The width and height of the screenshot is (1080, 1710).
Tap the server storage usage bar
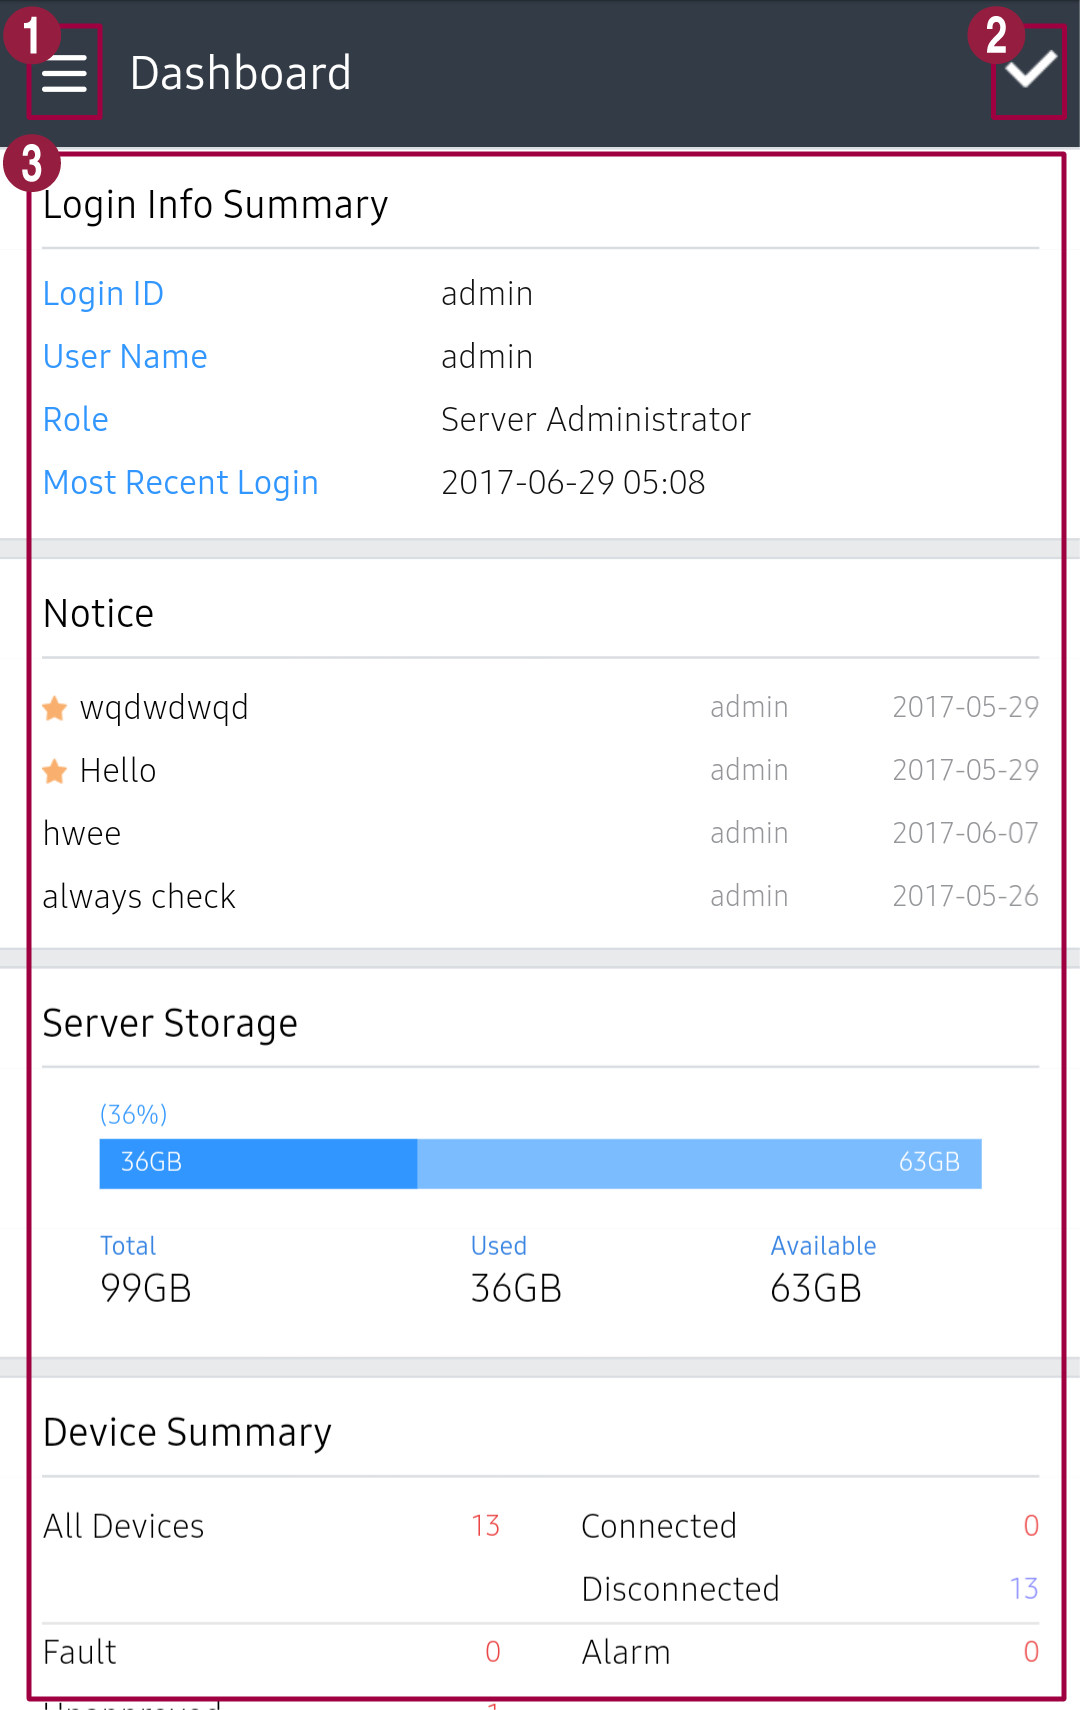[x=540, y=1163]
